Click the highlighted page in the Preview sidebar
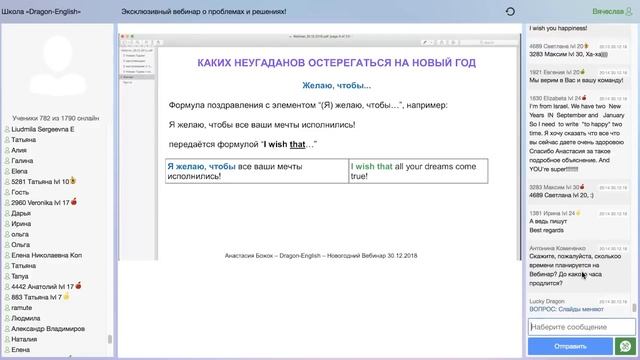640x360 pixels. pyautogui.click(x=137, y=77)
